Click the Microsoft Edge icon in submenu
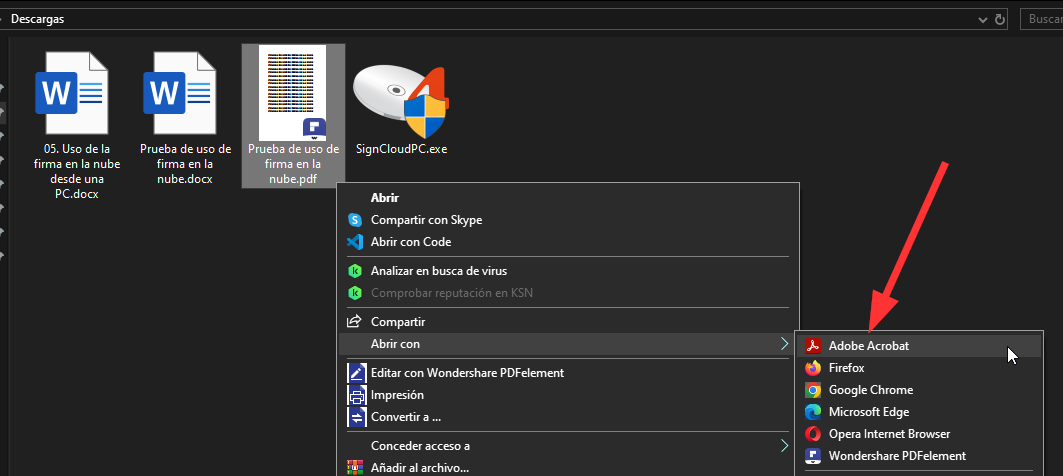1063x476 pixels. (x=813, y=412)
